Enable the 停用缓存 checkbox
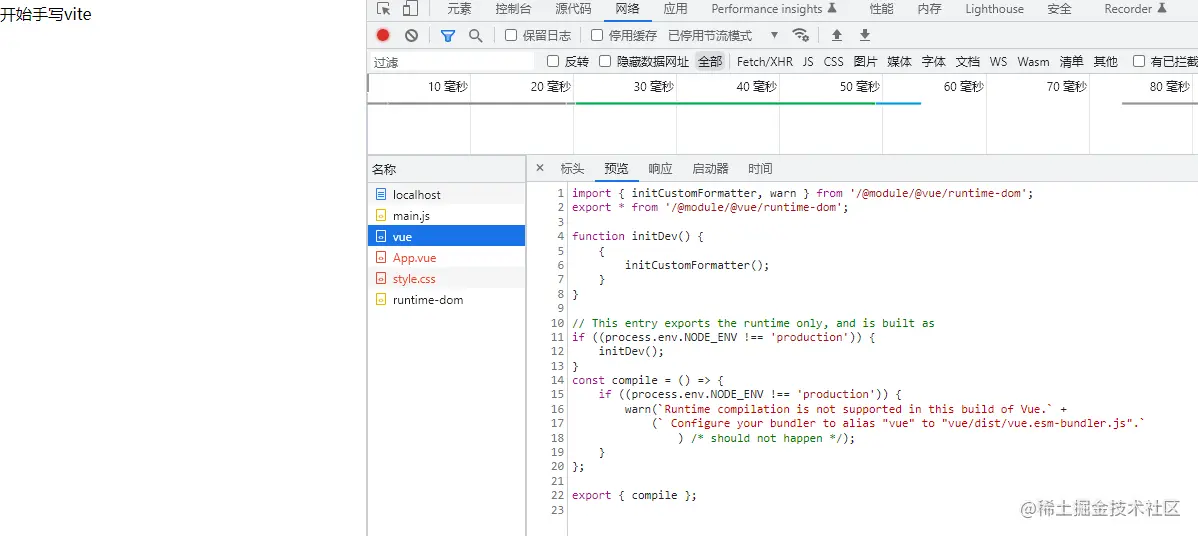Image resolution: width=1198 pixels, height=536 pixels. point(597,35)
